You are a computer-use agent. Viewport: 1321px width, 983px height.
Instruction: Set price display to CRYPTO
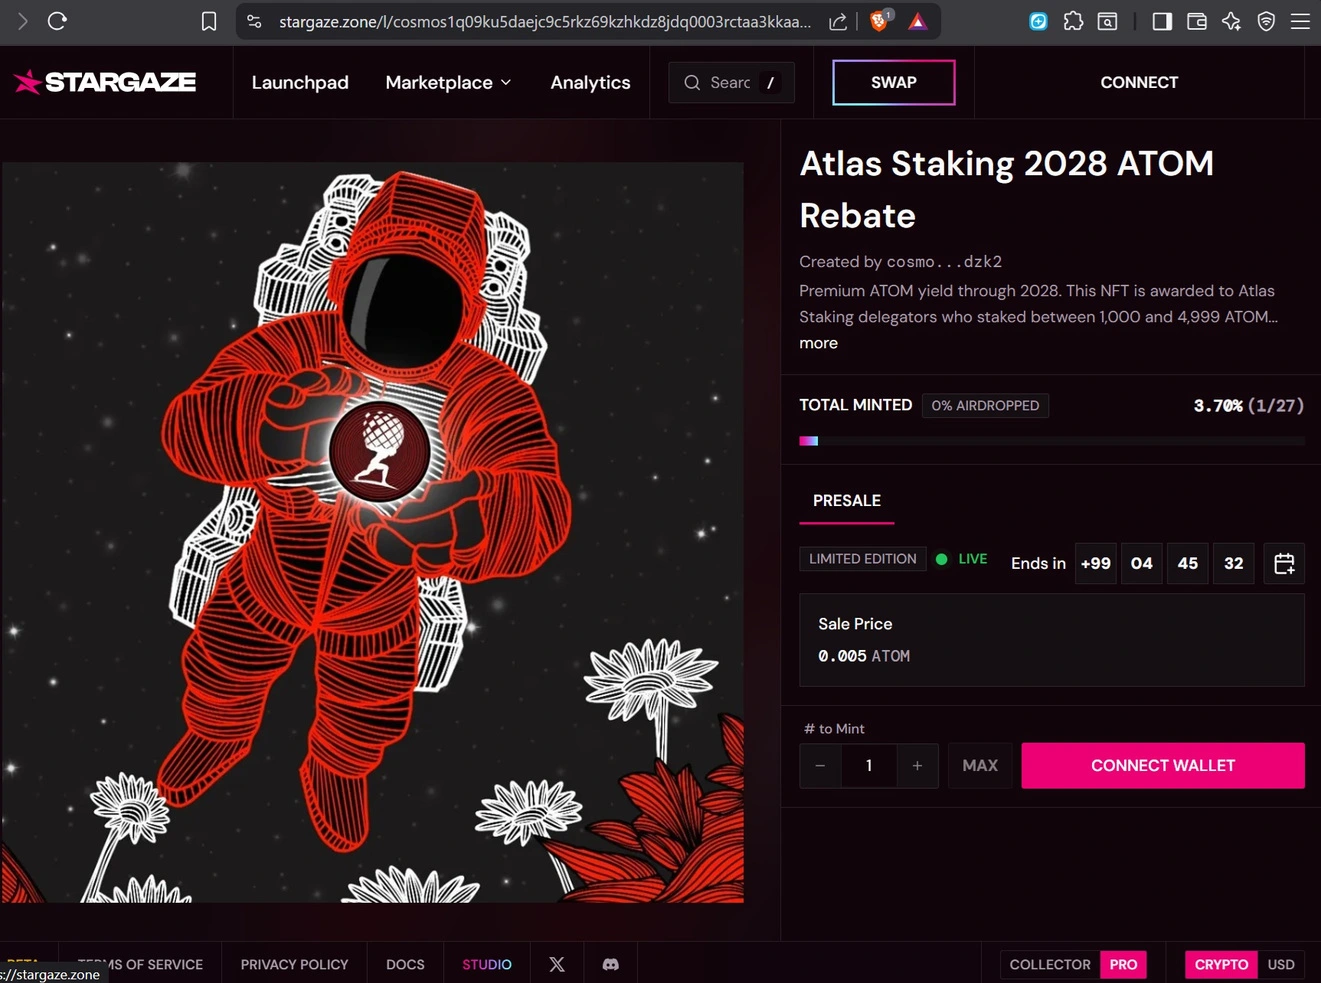click(x=1221, y=964)
